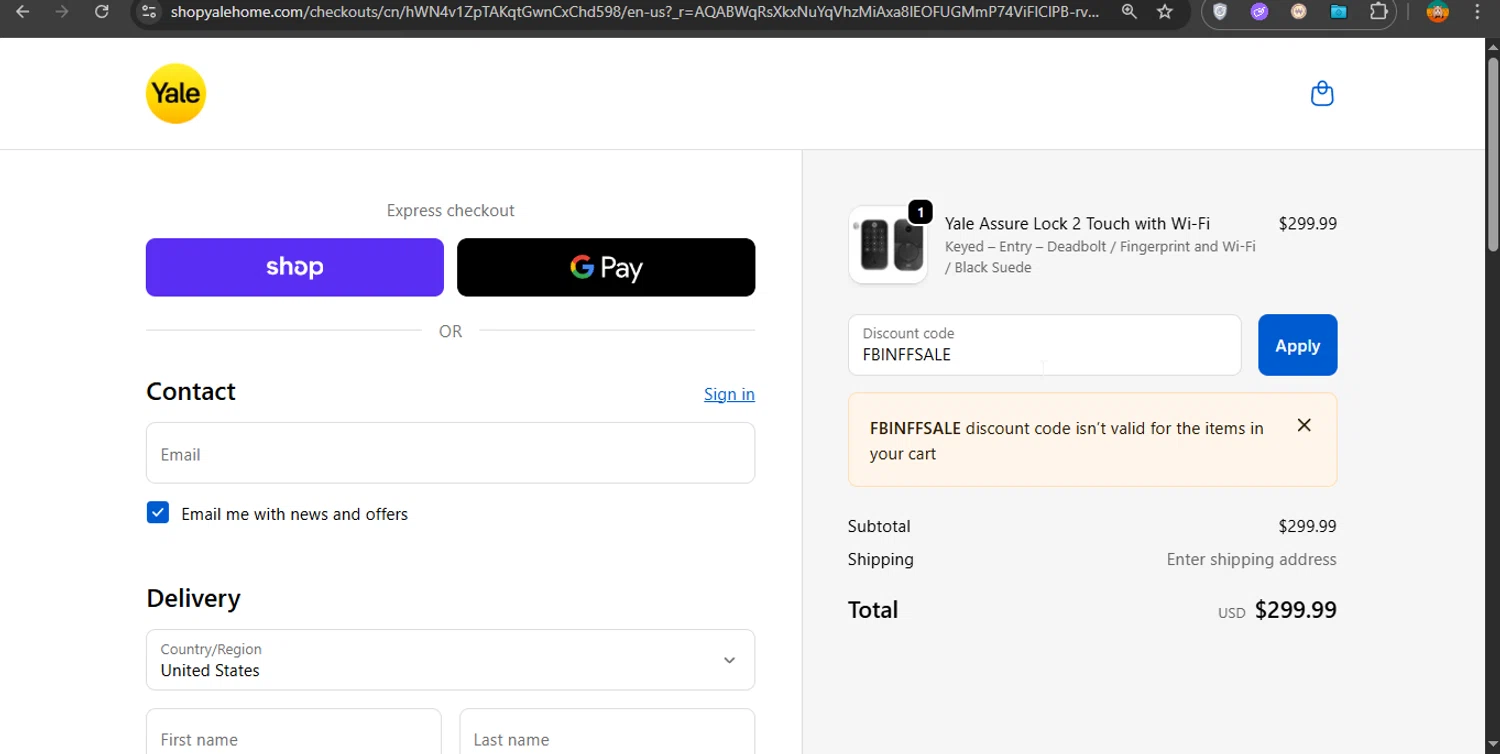Click the quantity badge on product image
The image size is (1500, 754).
coord(920,212)
